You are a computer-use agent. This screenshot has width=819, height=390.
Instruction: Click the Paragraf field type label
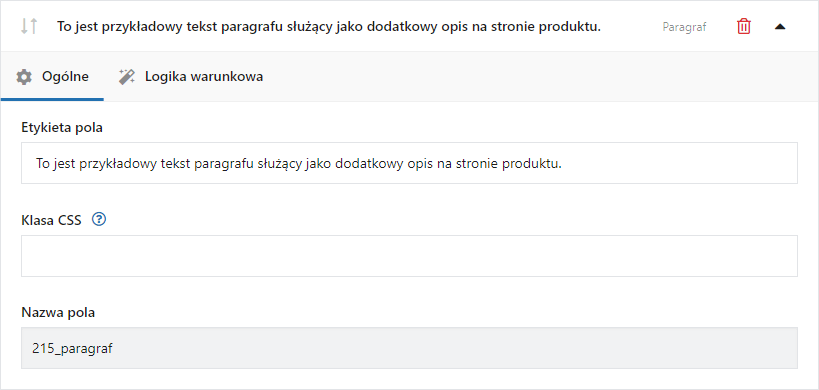(684, 27)
